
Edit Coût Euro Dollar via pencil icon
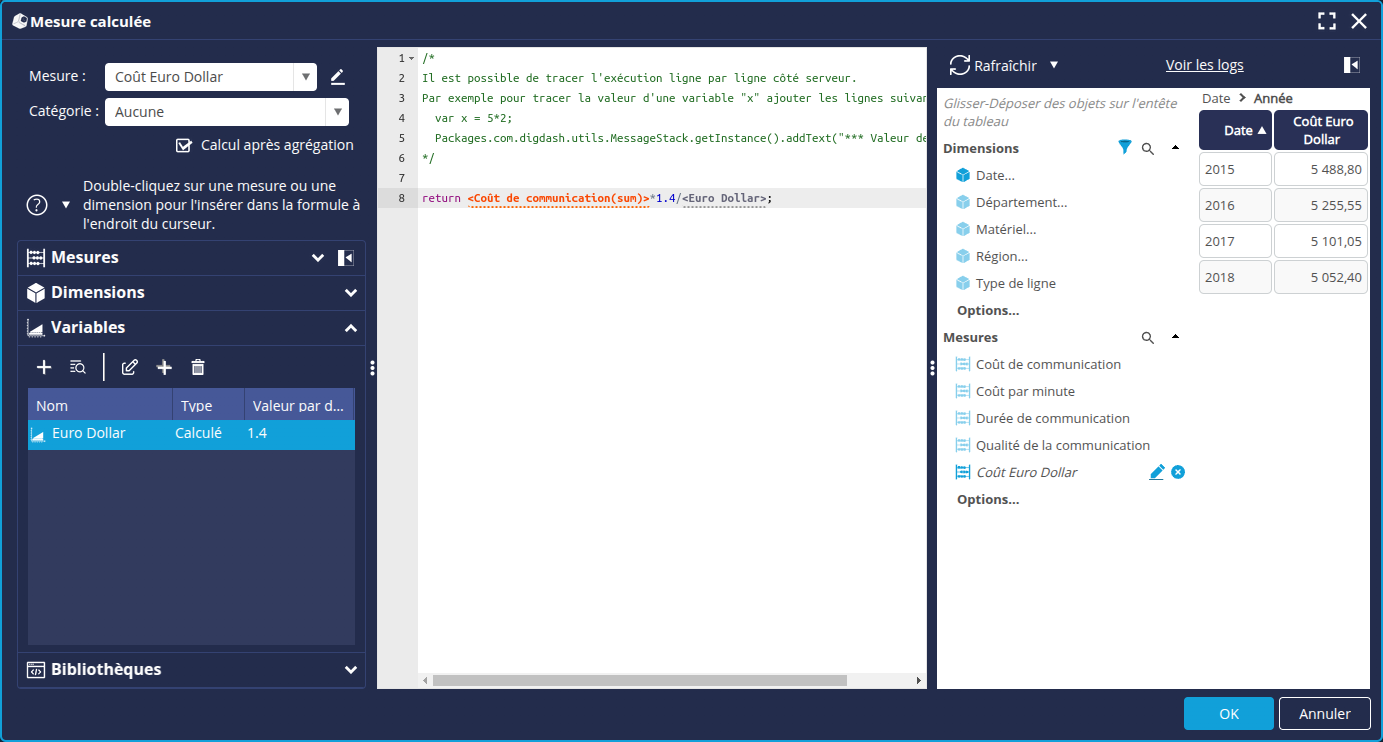pos(1157,472)
